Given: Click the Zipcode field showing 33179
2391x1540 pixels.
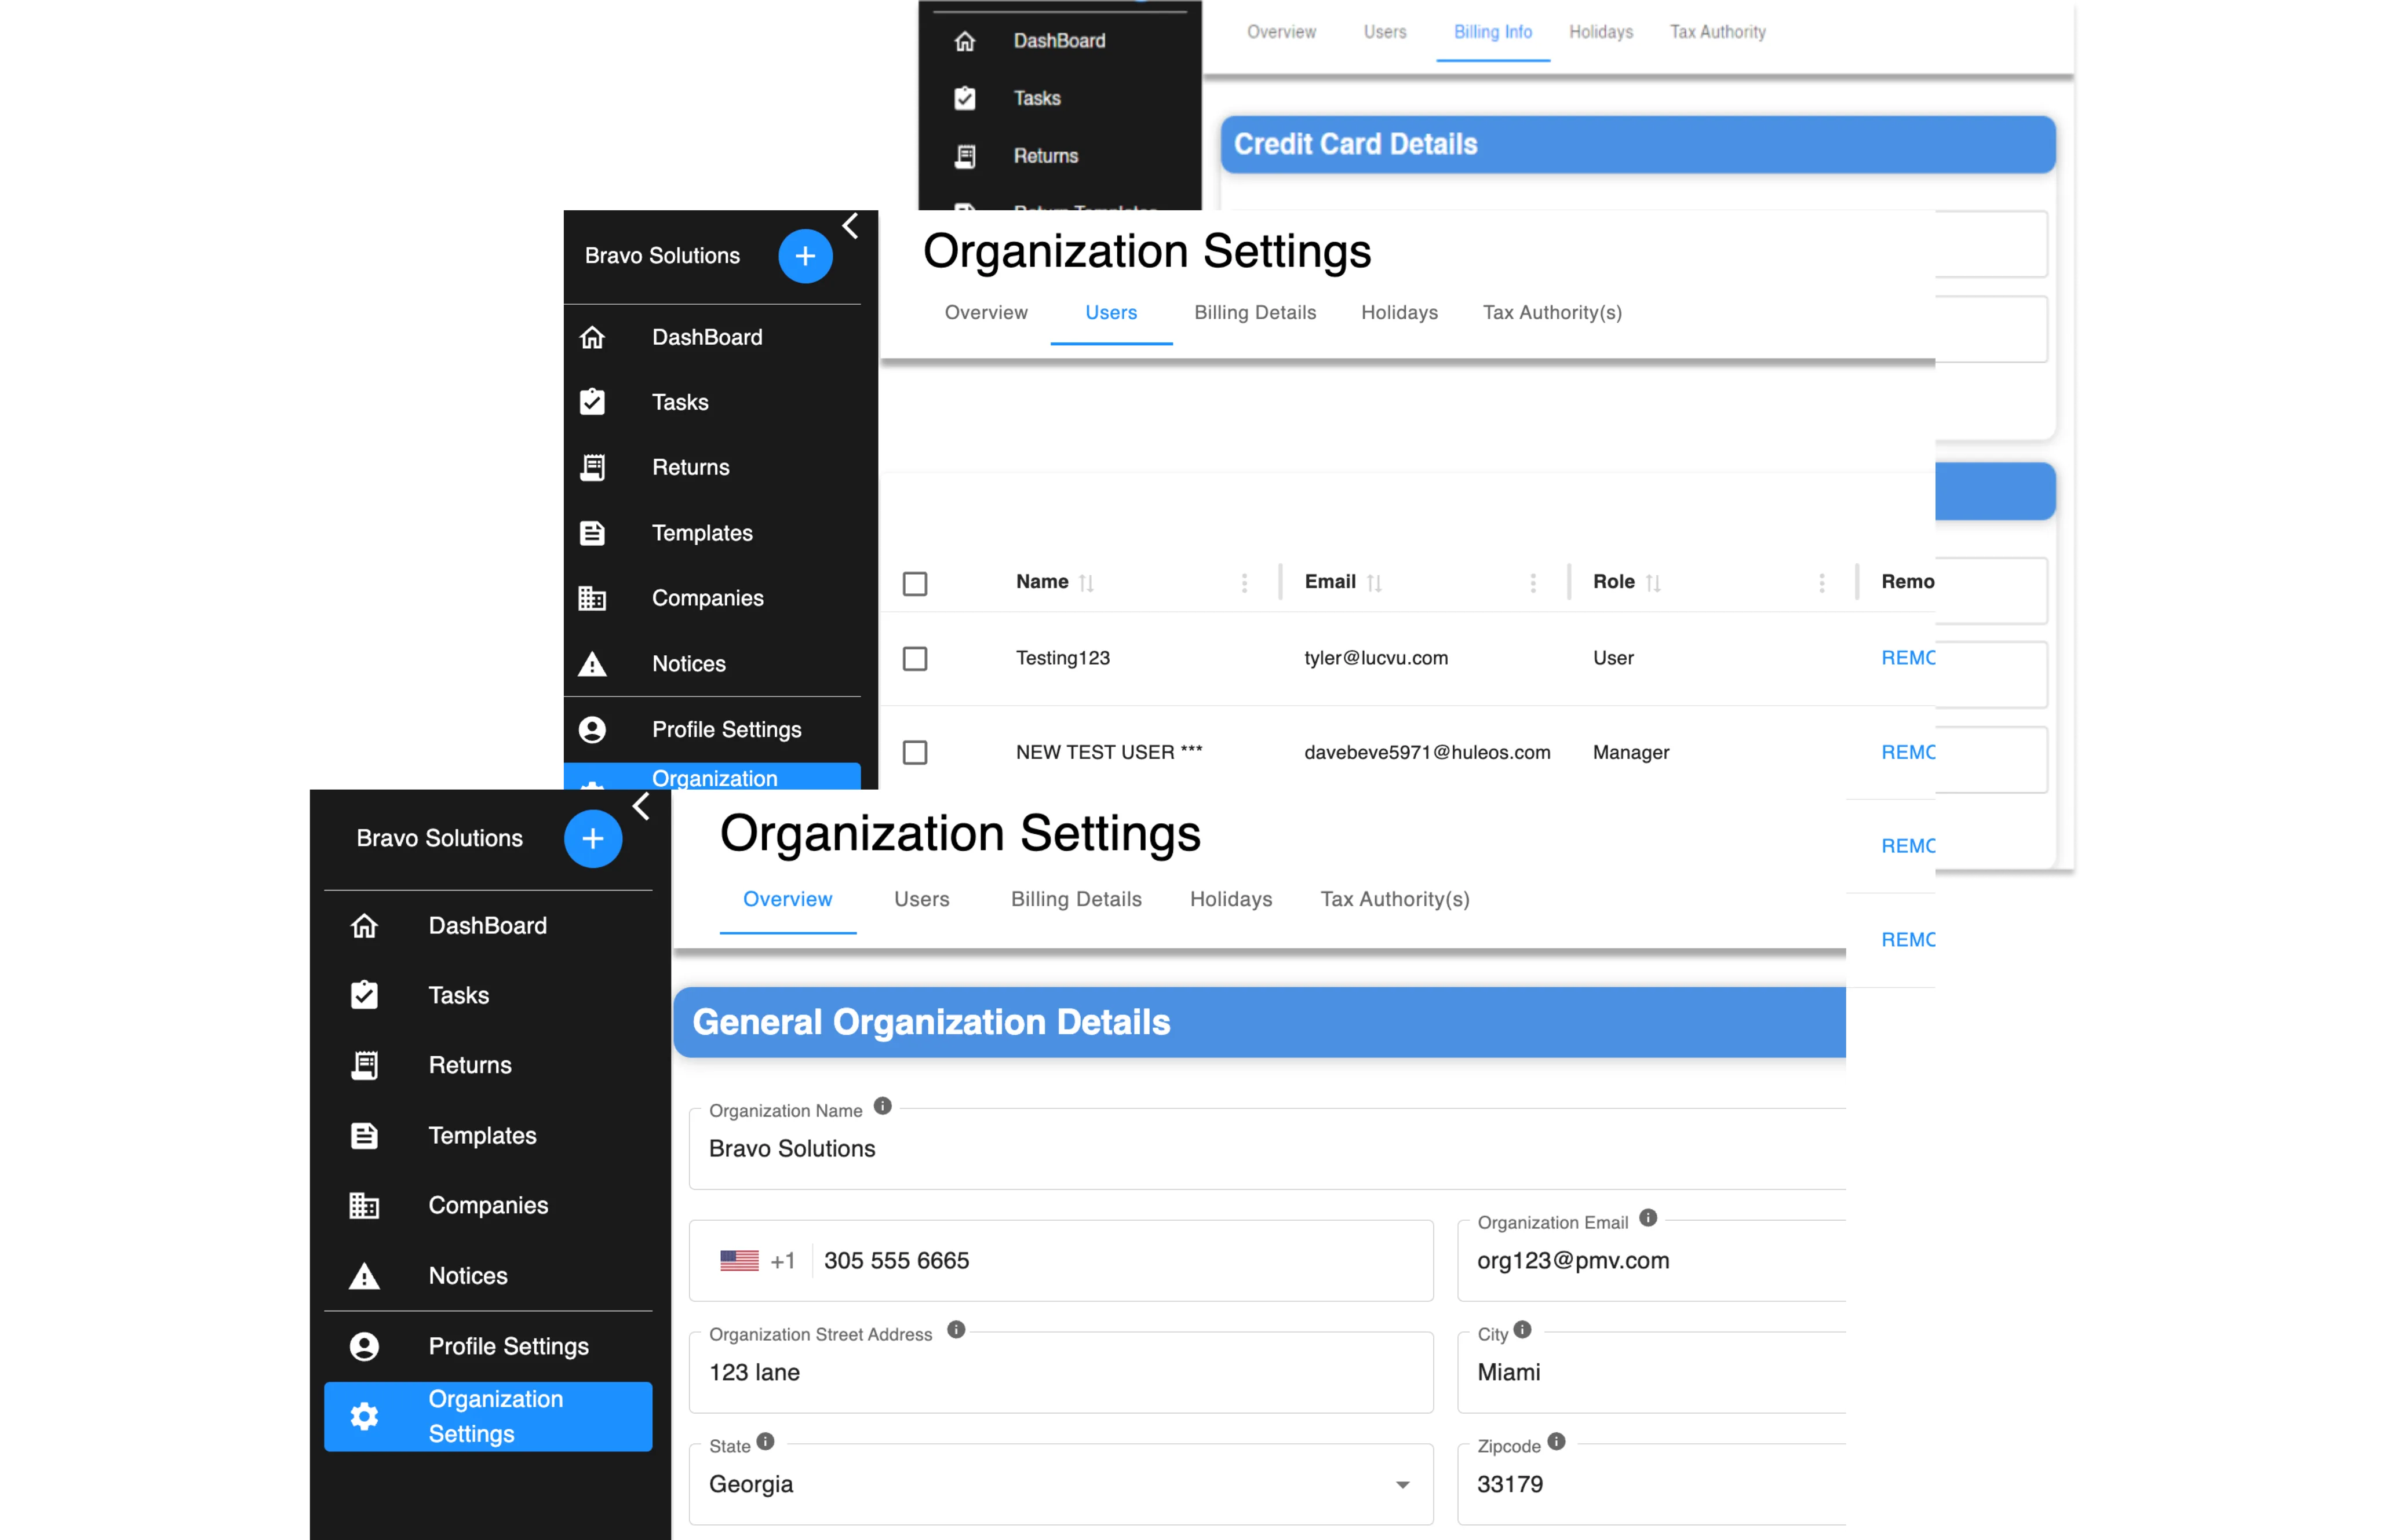Looking at the screenshot, I should (x=1650, y=1484).
